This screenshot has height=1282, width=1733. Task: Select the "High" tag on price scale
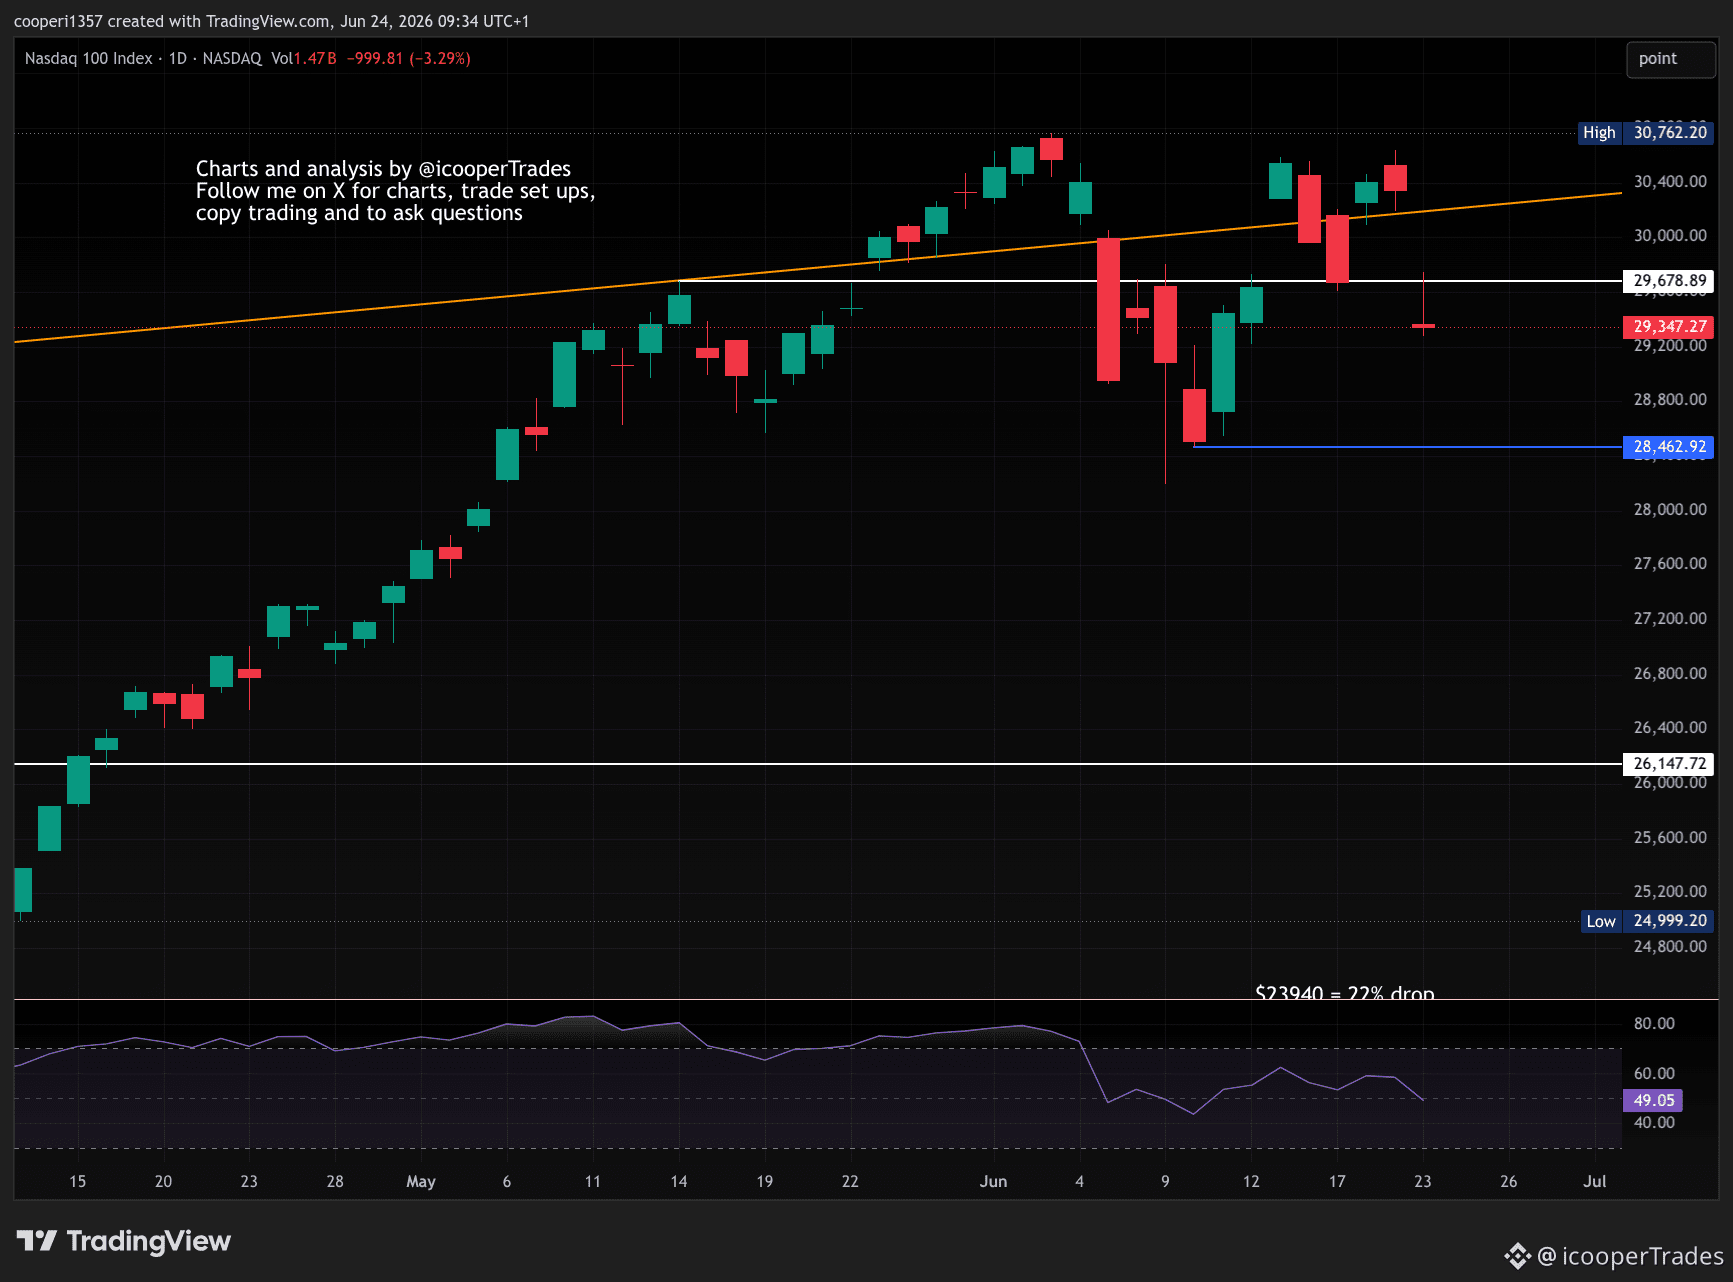point(1599,132)
